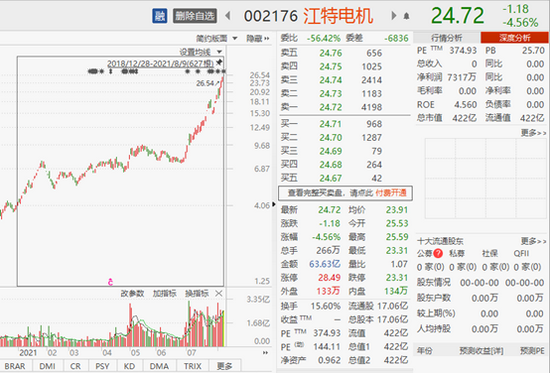This screenshot has width=550, height=373.
Task: Click the 社保 shareholder category label
Action: [490, 253]
